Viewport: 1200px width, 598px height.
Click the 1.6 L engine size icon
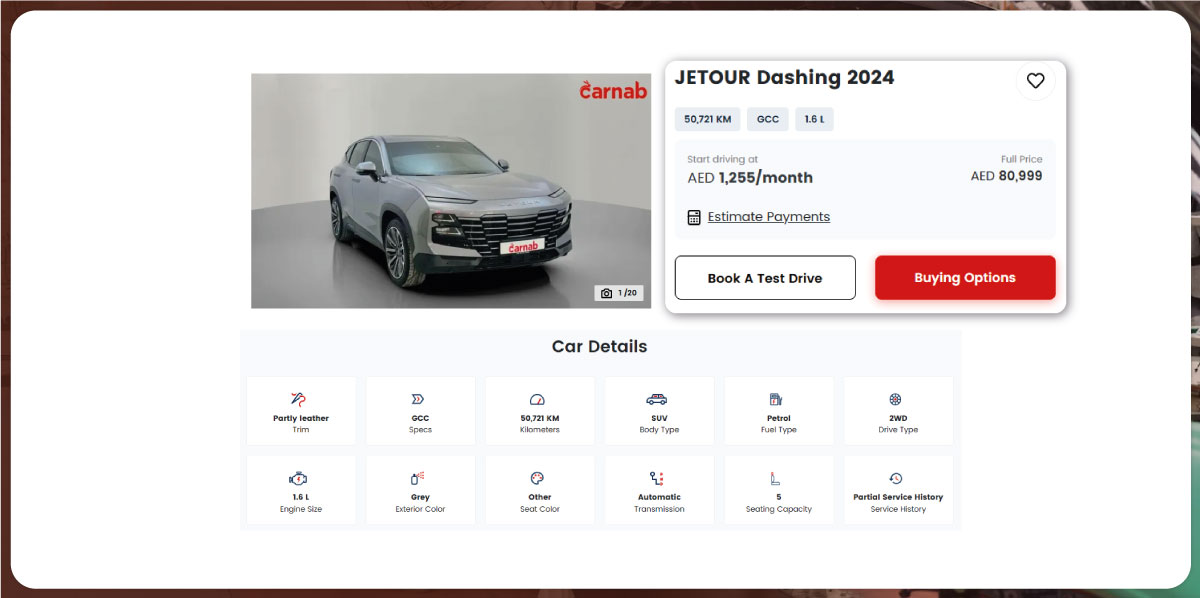(x=300, y=479)
